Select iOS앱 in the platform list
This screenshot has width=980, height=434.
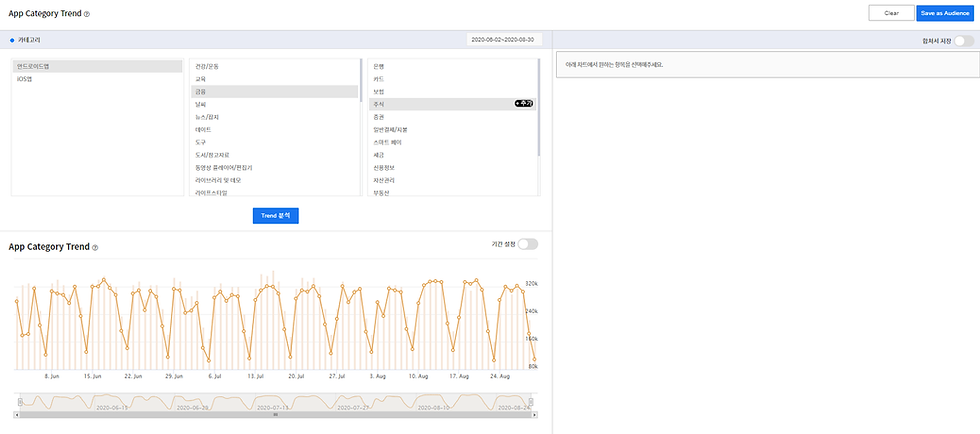98,79
